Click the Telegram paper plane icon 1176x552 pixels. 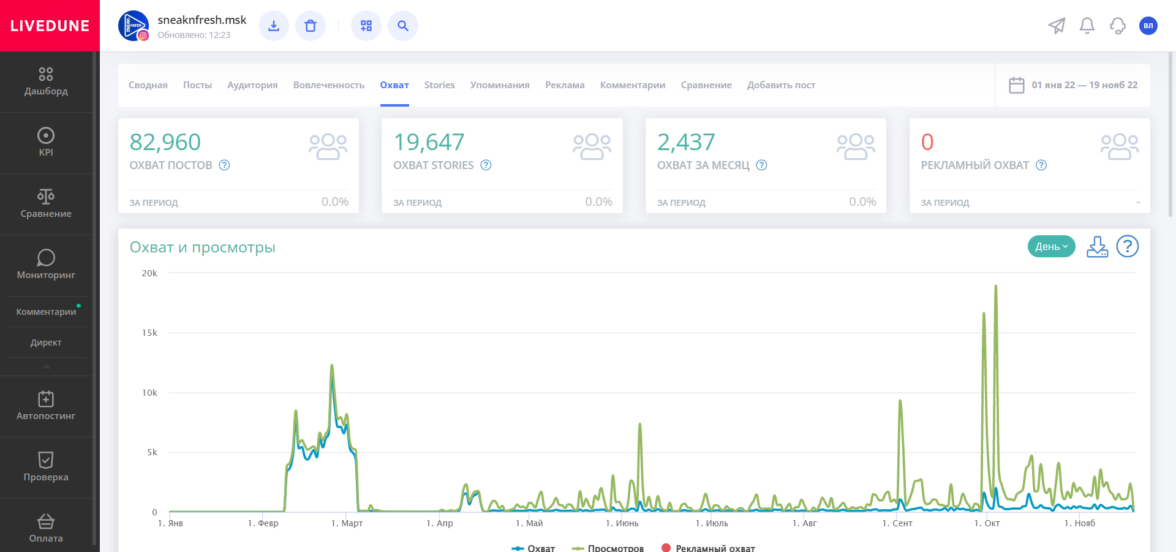[x=1056, y=26]
